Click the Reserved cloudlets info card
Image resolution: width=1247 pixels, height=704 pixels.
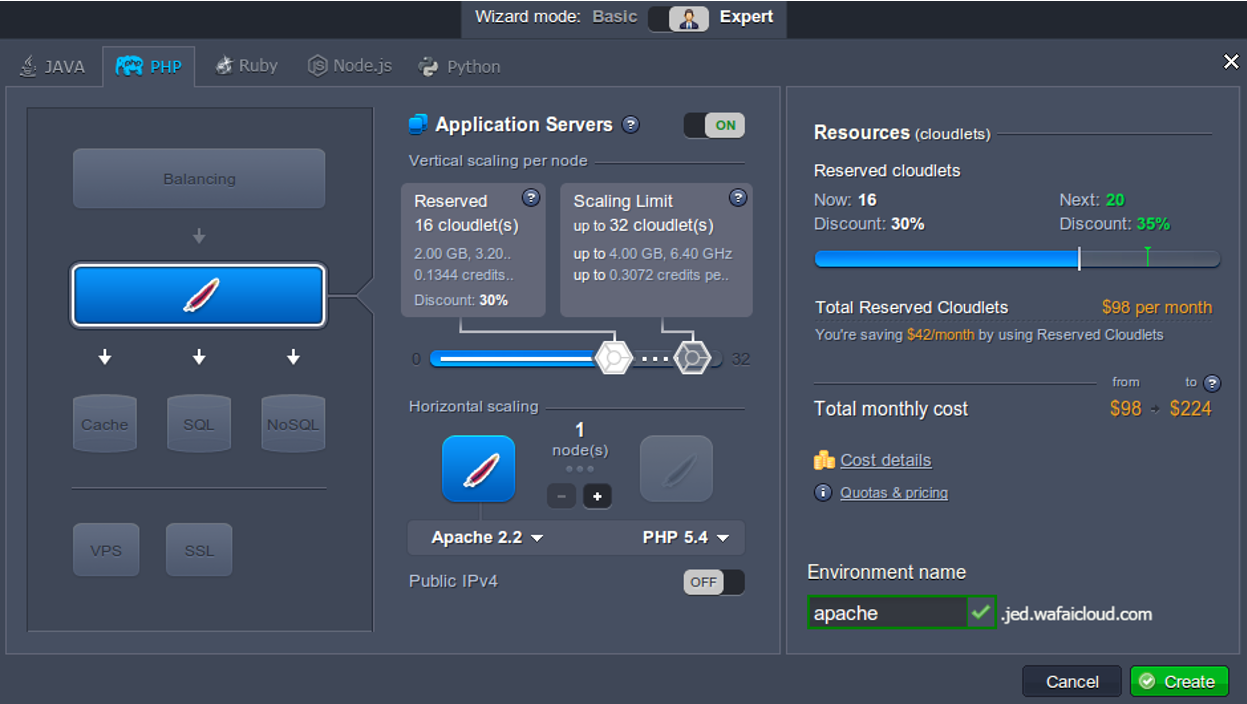(x=473, y=250)
